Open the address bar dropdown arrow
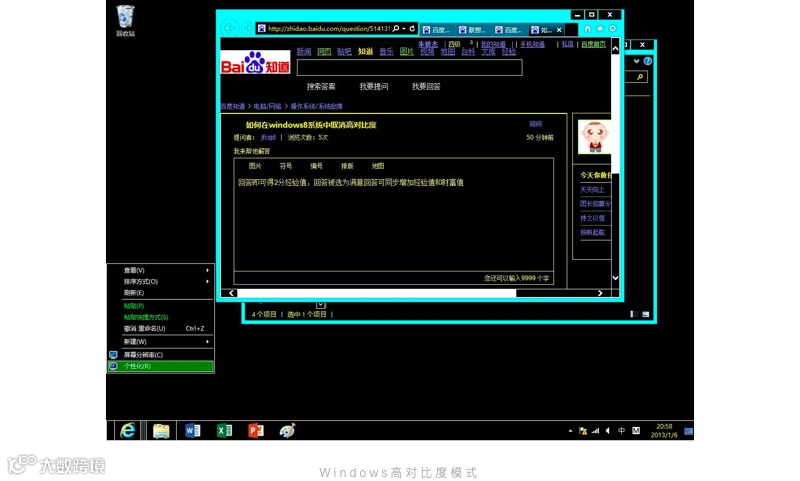Viewport: 800px width, 481px height. 404,29
